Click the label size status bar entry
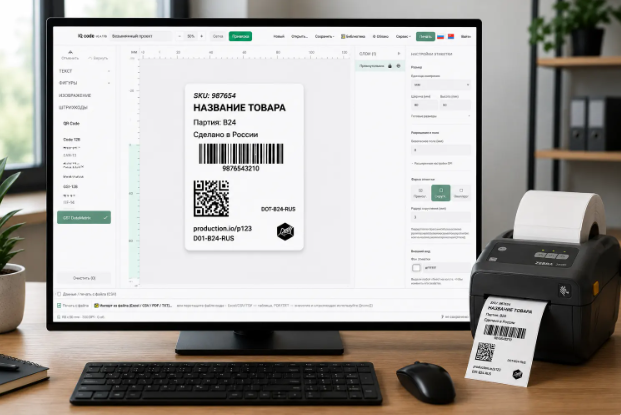The width and height of the screenshot is (621, 415). 81,317
